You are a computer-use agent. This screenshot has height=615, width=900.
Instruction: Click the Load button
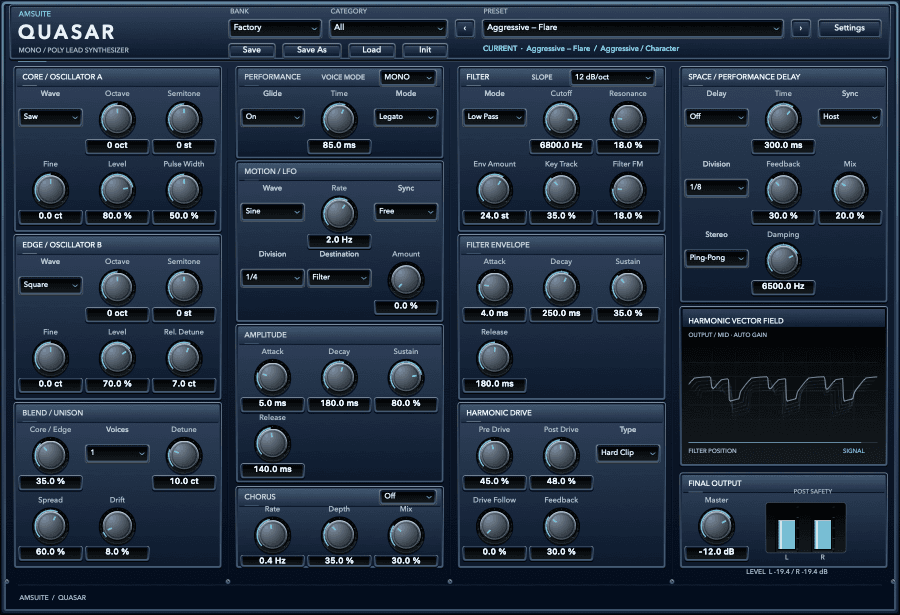tap(371, 50)
